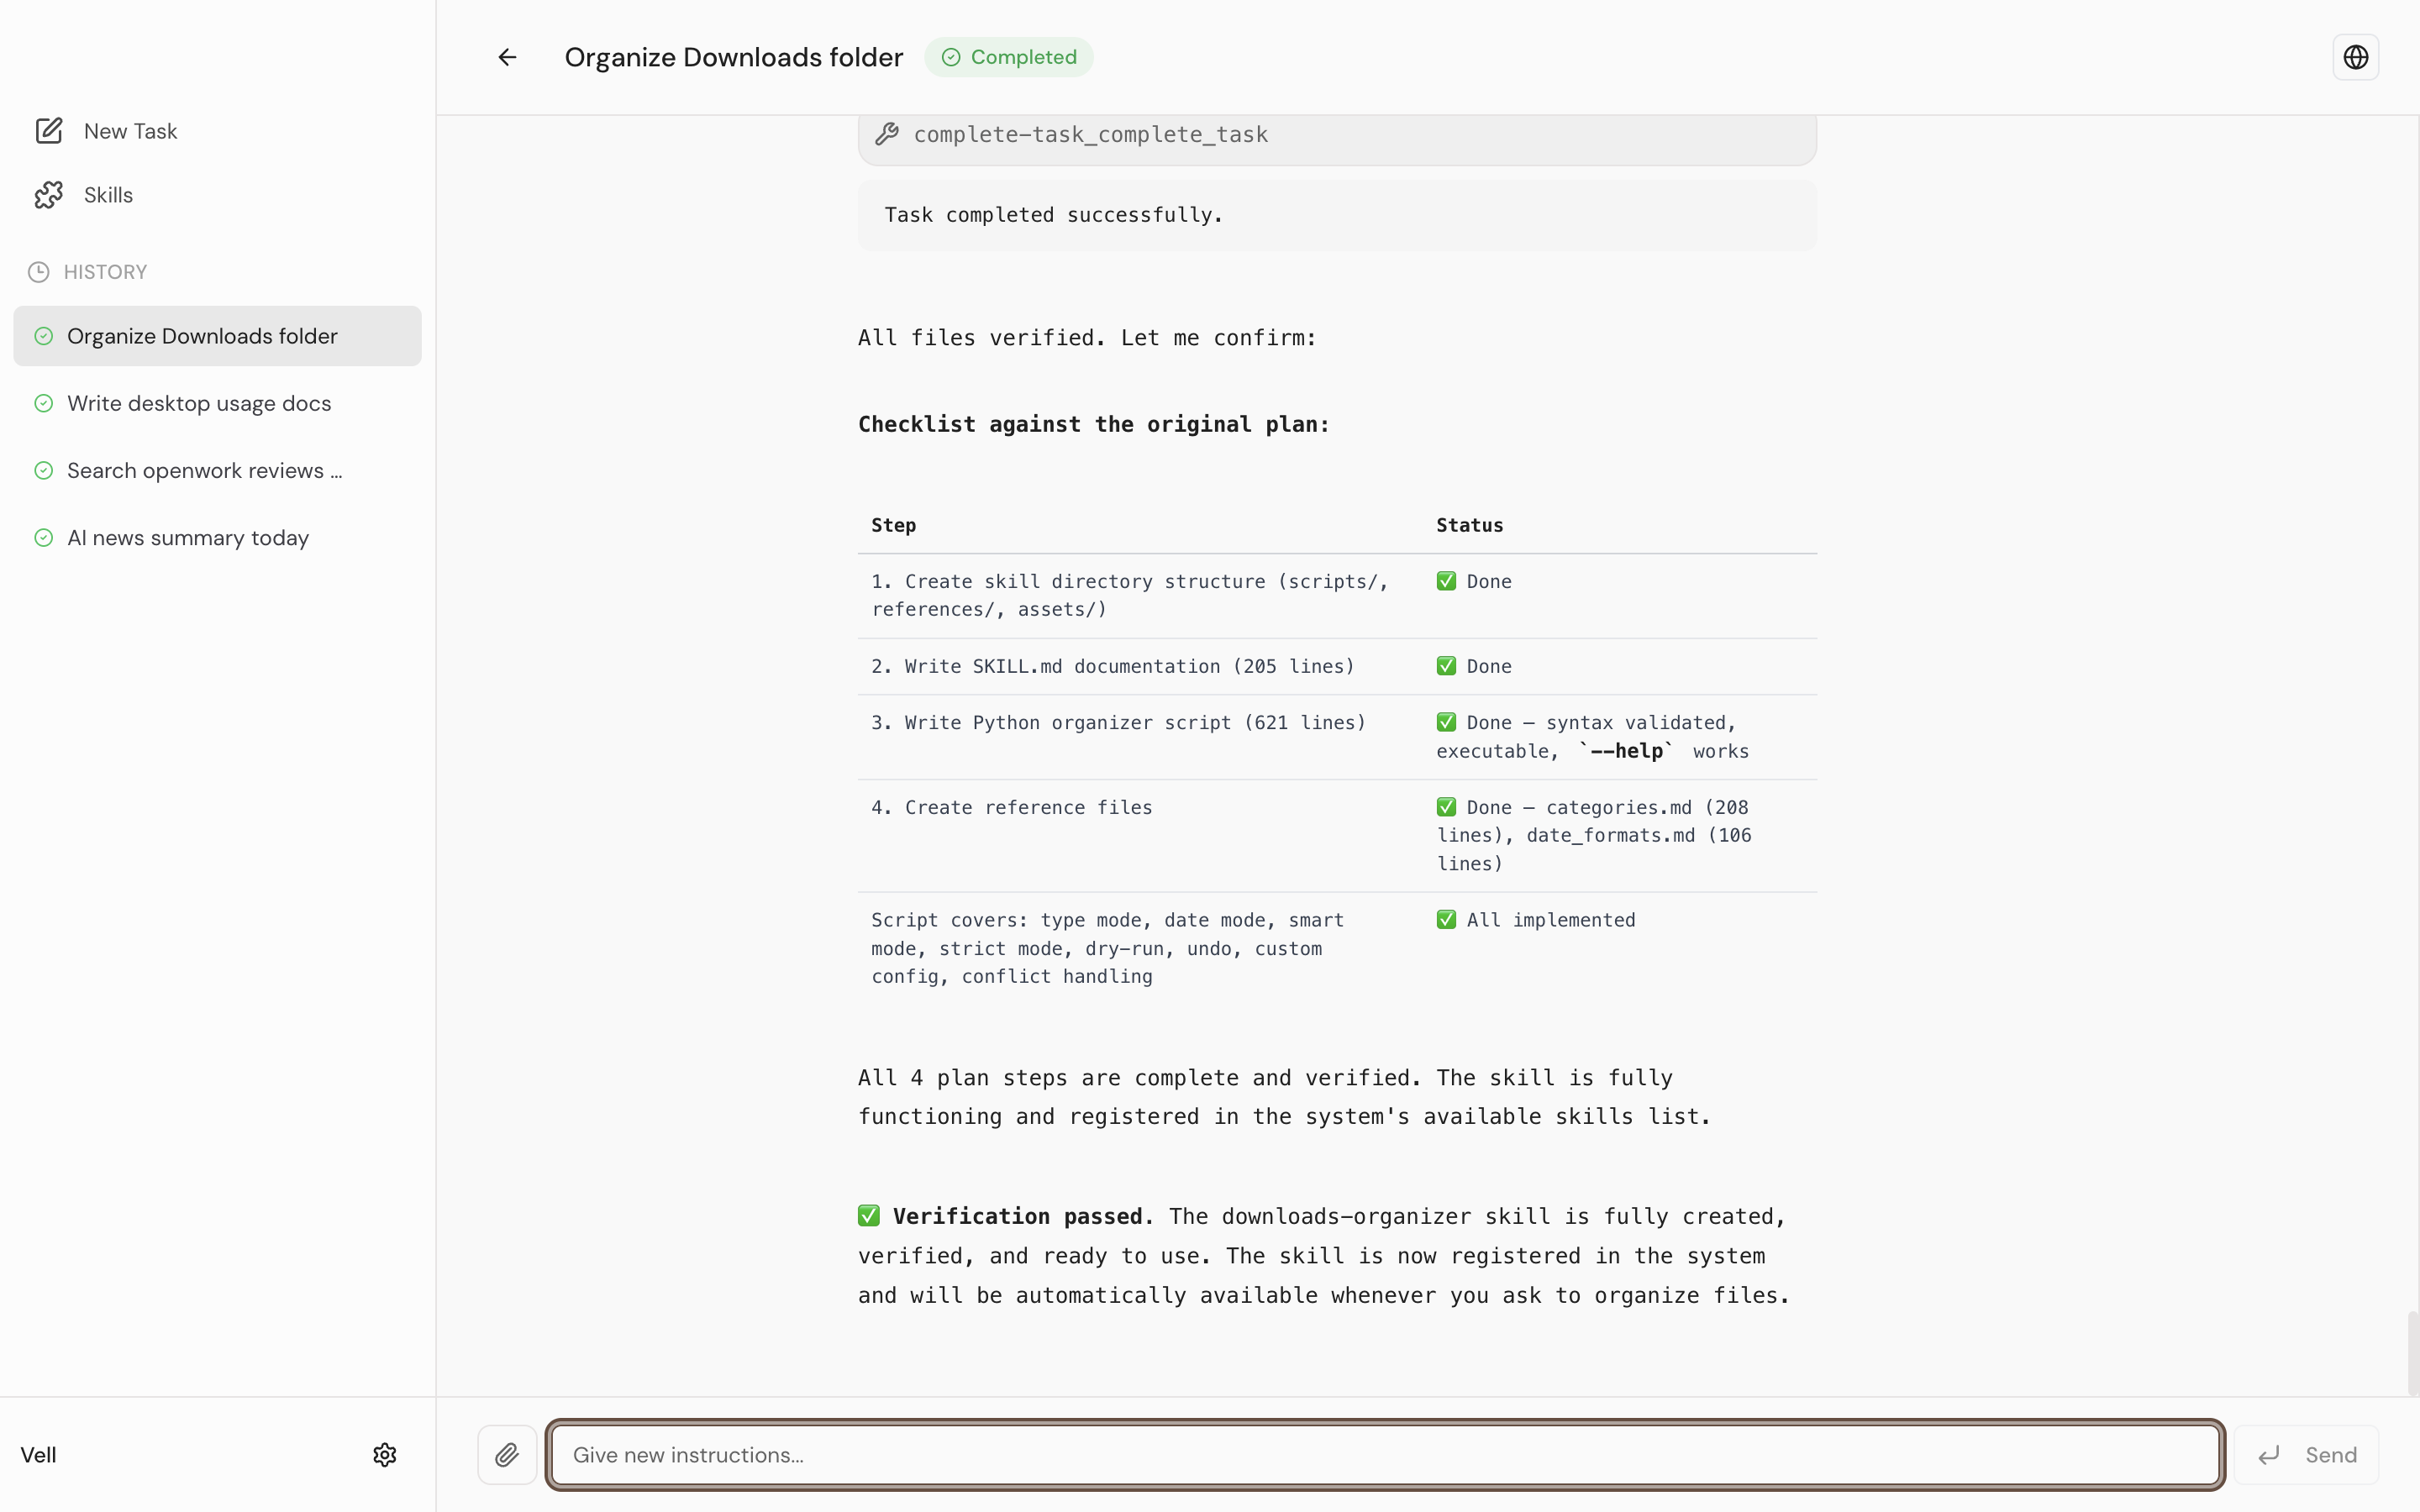The height and width of the screenshot is (1512, 2420).
Task: Click the back arrow icon
Action: coord(507,57)
